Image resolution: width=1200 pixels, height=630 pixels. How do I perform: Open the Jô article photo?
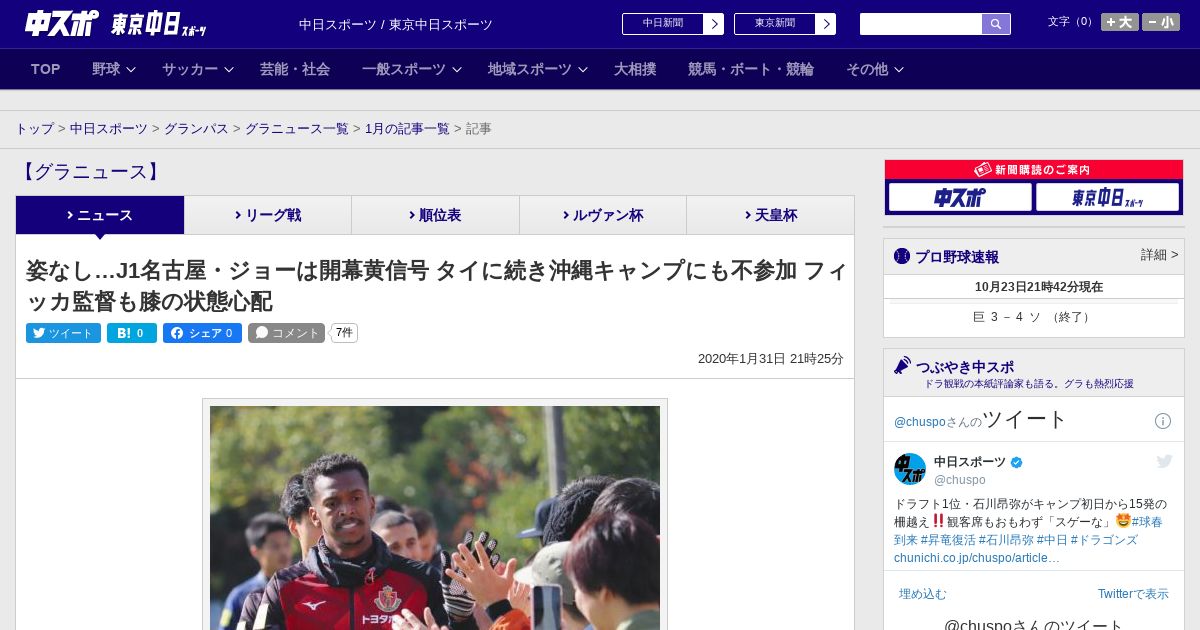point(435,517)
